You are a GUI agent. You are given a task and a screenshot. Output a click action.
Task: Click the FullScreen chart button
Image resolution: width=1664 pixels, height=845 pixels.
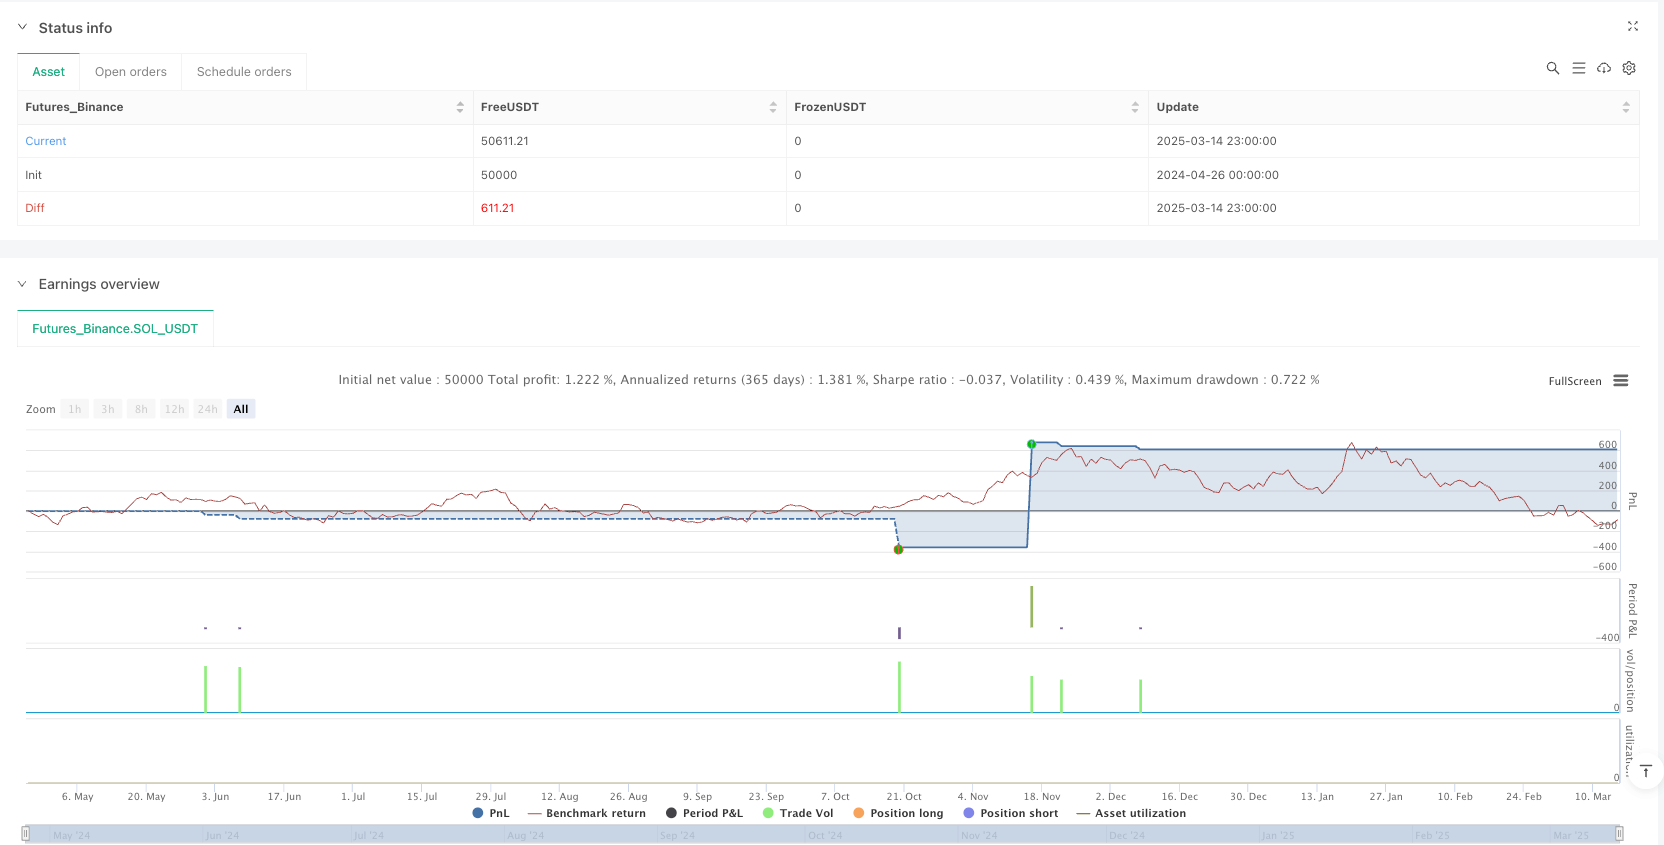pos(1575,381)
